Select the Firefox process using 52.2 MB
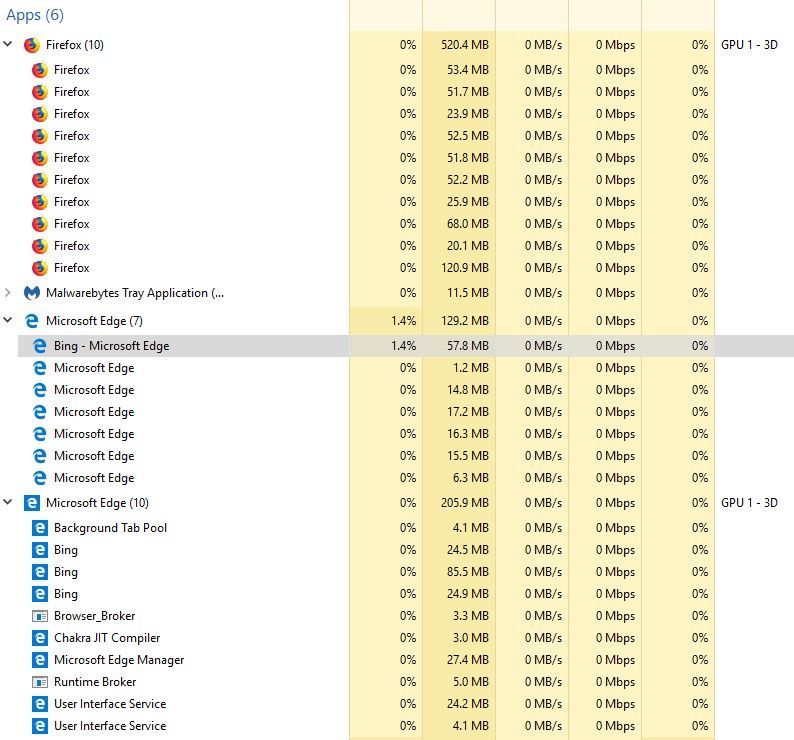Image resolution: width=794 pixels, height=740 pixels. point(406,180)
